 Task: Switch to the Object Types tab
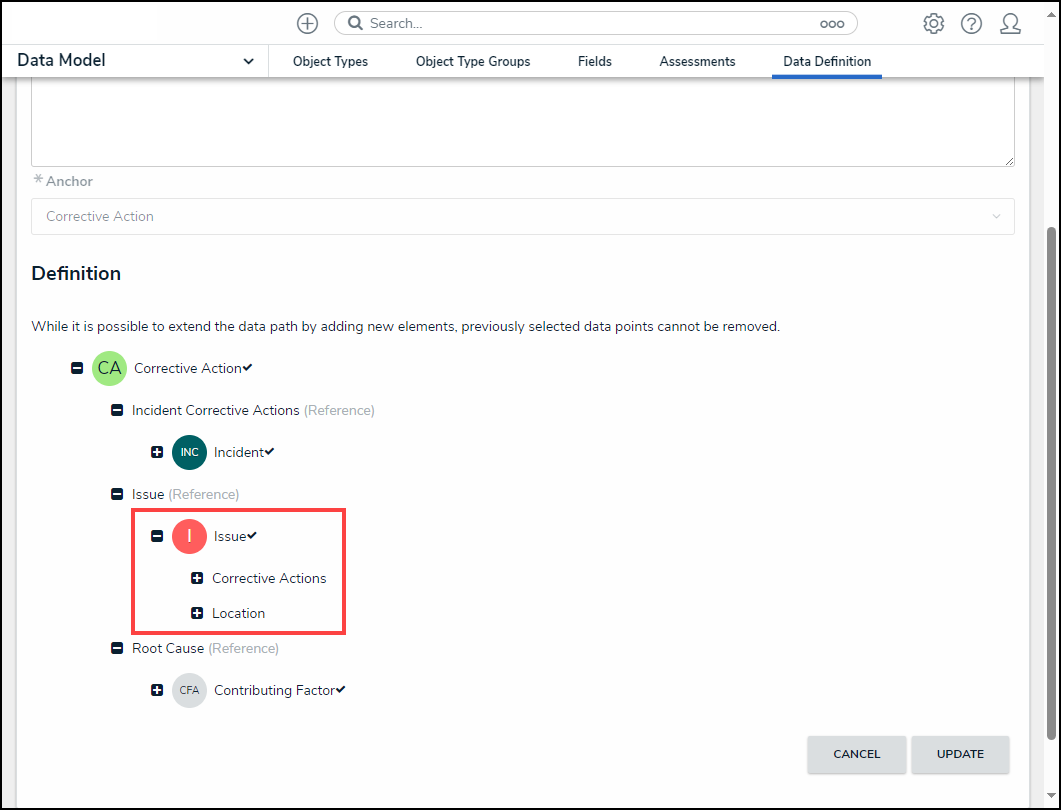pyautogui.click(x=330, y=61)
